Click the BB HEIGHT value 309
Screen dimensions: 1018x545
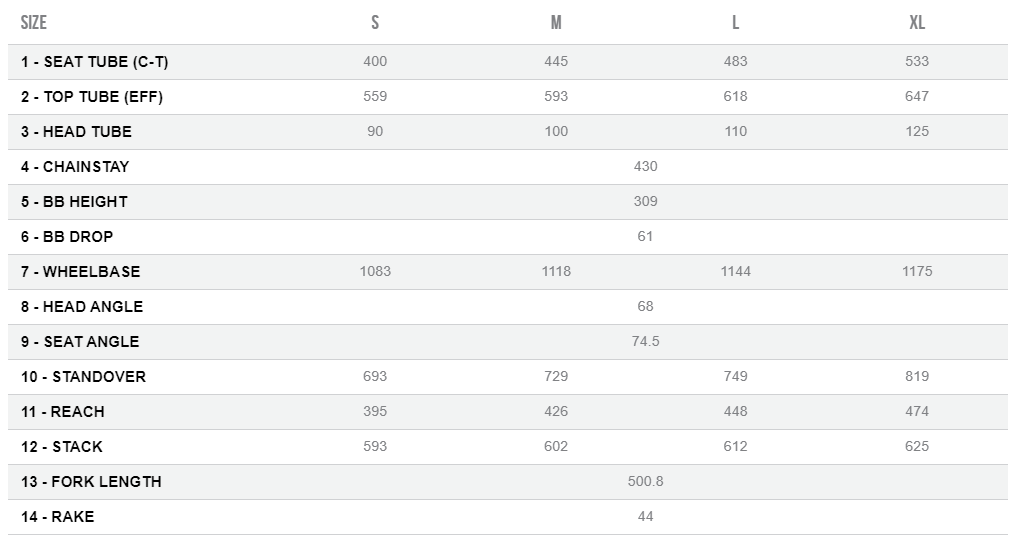tap(646, 202)
